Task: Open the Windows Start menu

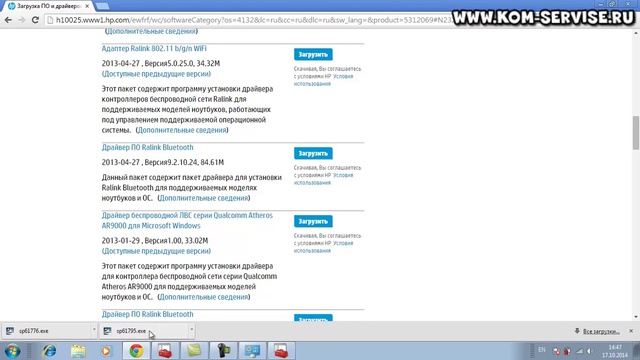Action: [x=13, y=351]
